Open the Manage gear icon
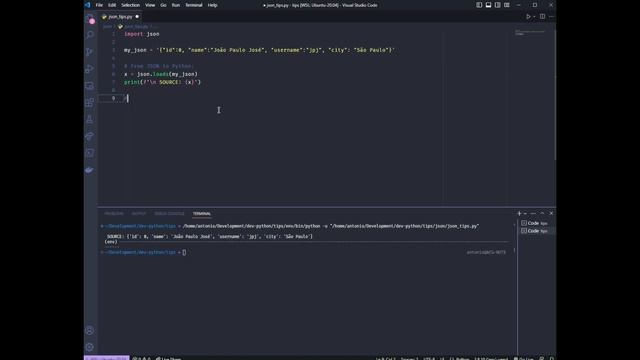The image size is (640, 360). pyautogui.click(x=90, y=347)
